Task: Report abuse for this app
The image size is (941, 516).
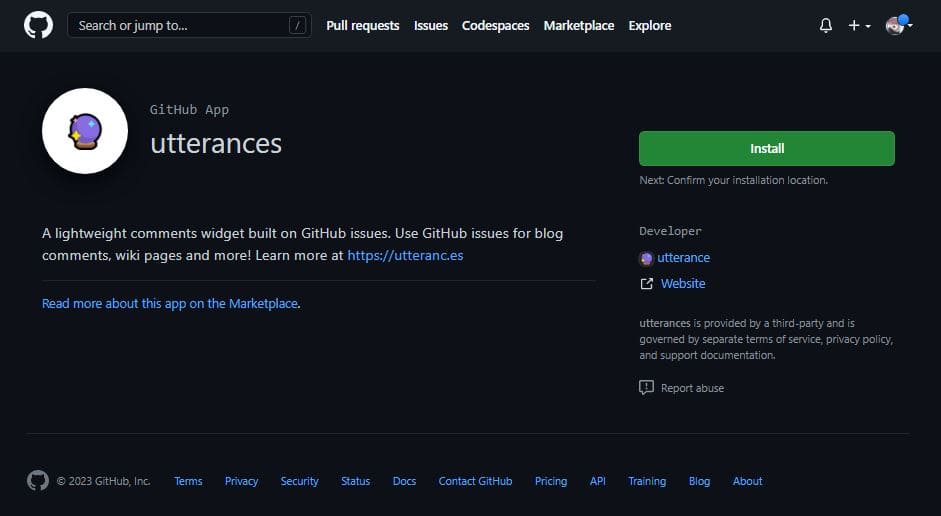Action: point(692,388)
